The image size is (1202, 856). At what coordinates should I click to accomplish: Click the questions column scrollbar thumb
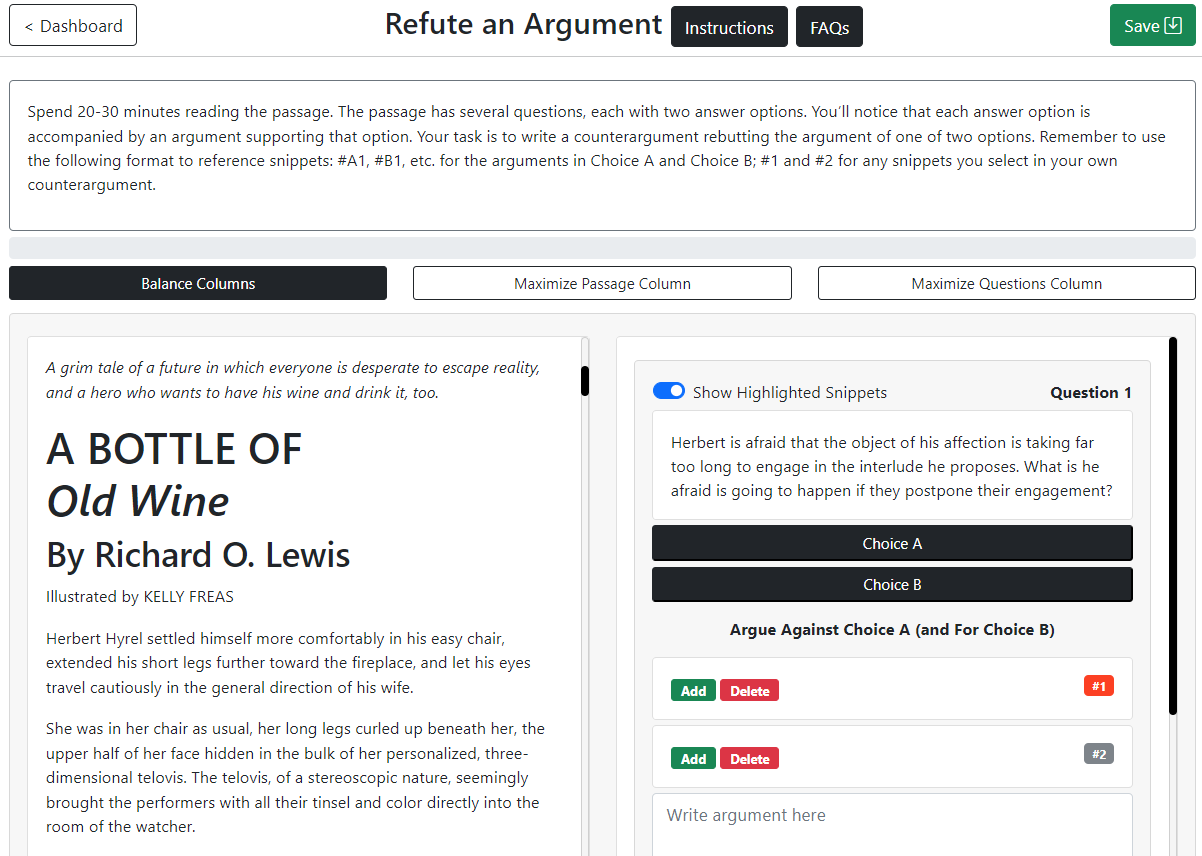coord(1173,526)
